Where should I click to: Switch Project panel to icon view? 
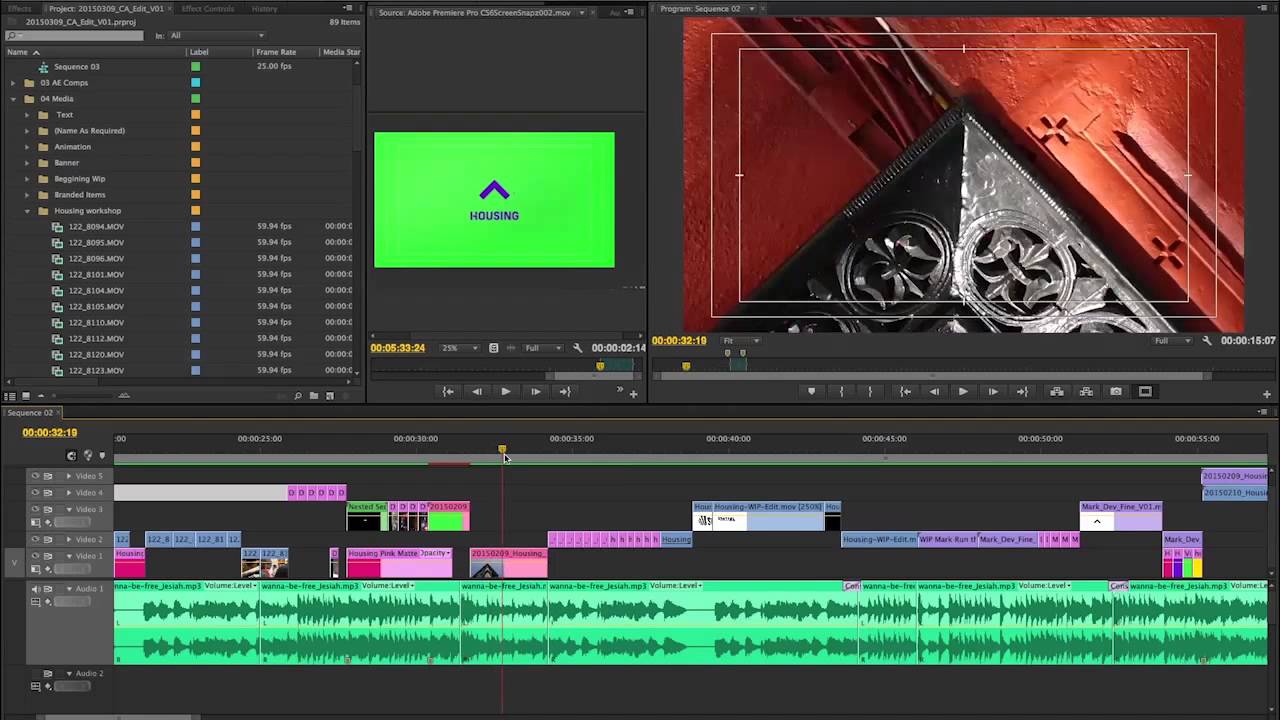click(x=26, y=396)
